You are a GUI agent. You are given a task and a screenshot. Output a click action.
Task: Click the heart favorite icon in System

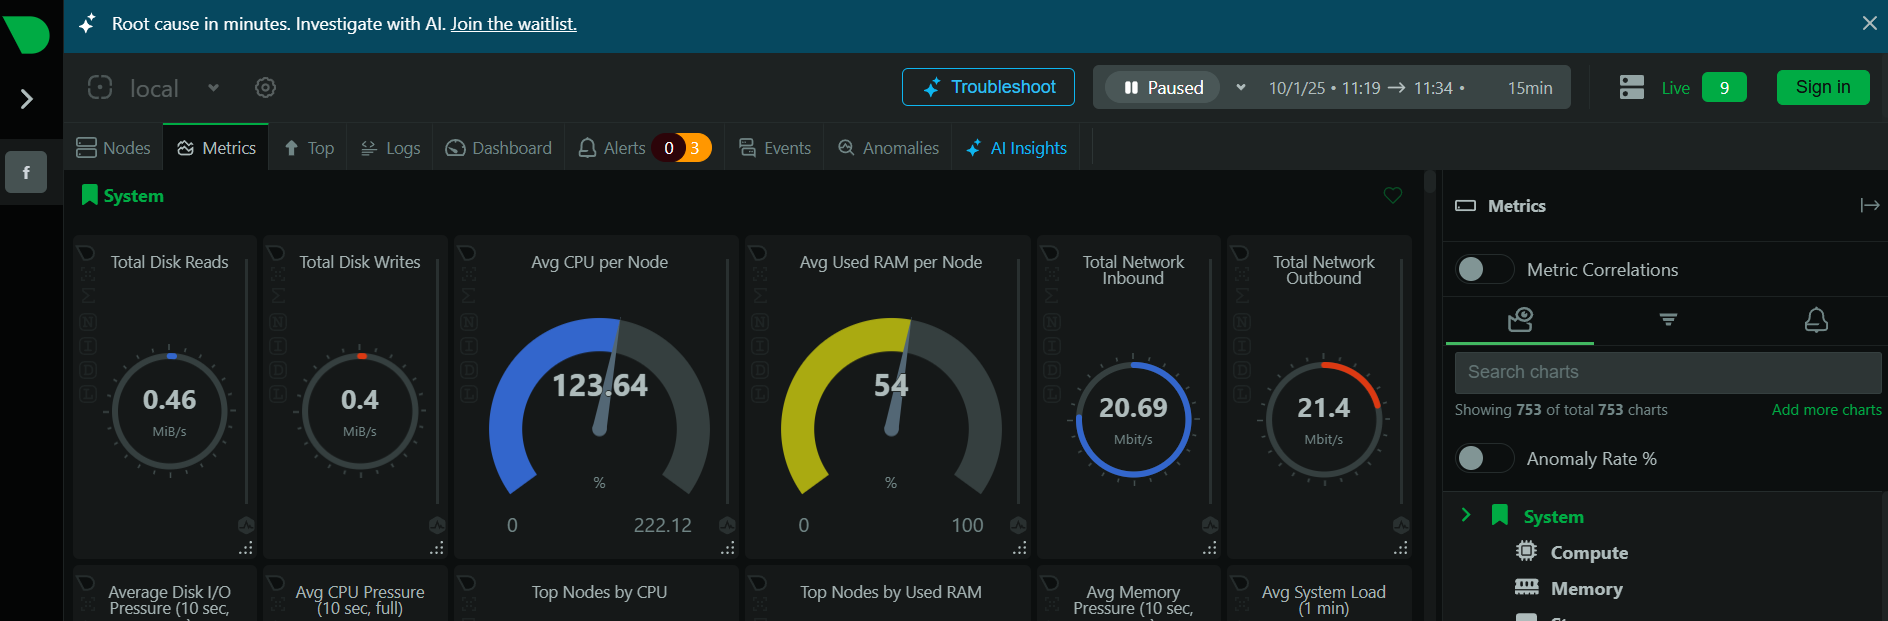[x=1392, y=196]
